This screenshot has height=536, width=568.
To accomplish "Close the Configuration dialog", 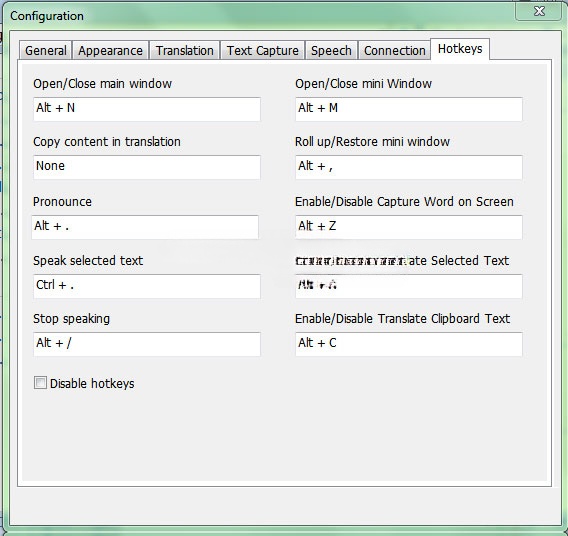I will [539, 12].
